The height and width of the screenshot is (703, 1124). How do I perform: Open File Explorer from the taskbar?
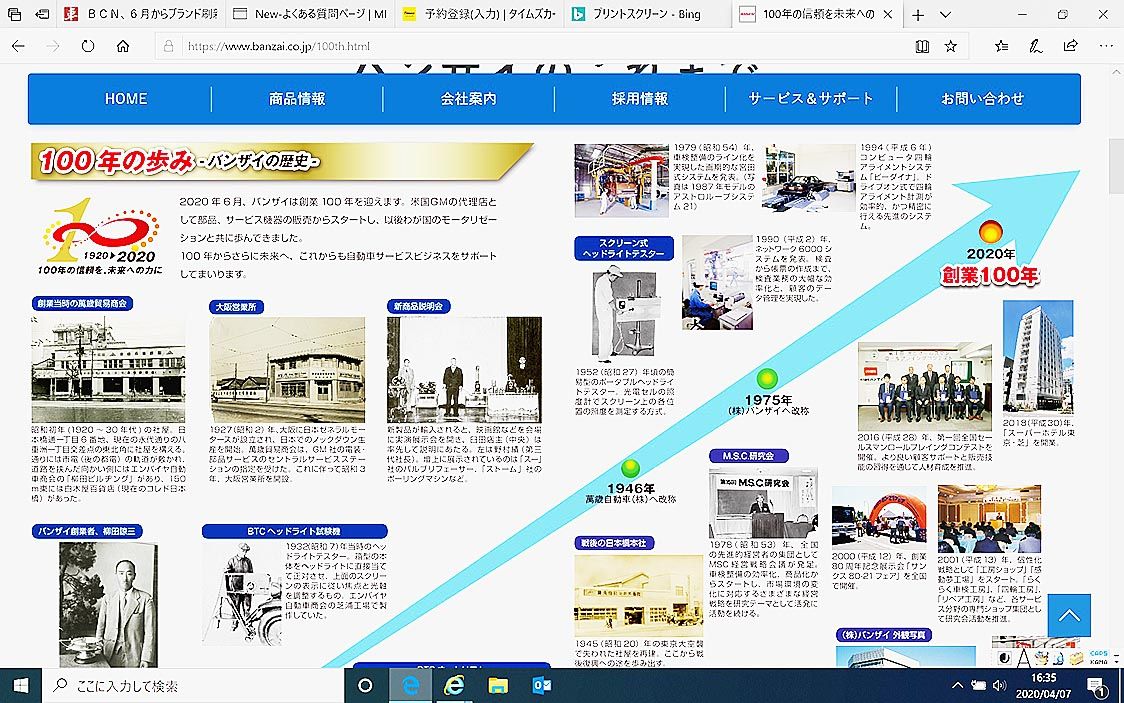point(497,686)
